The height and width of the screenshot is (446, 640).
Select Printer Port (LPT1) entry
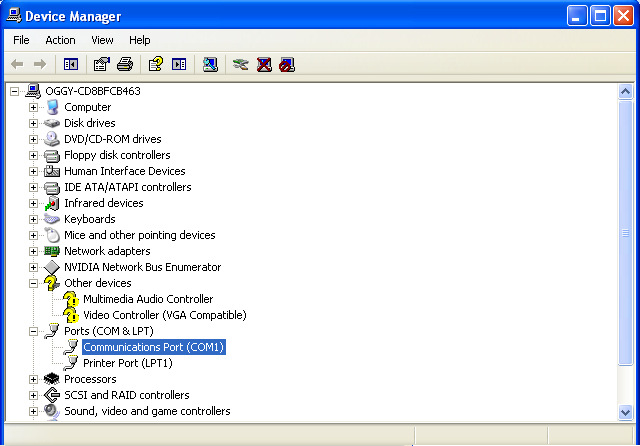click(128, 363)
